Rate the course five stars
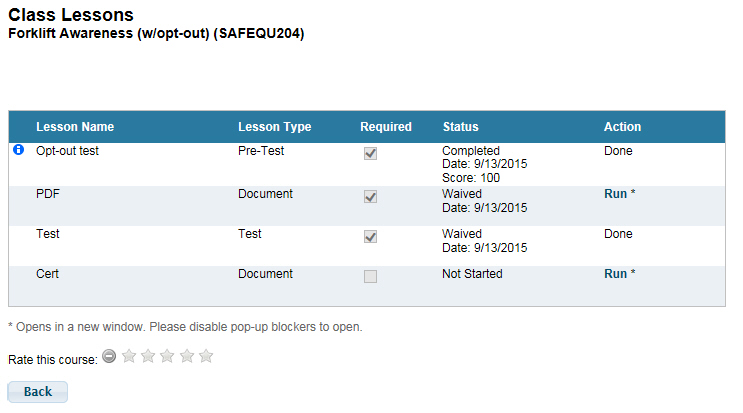743x413 pixels. point(206,356)
